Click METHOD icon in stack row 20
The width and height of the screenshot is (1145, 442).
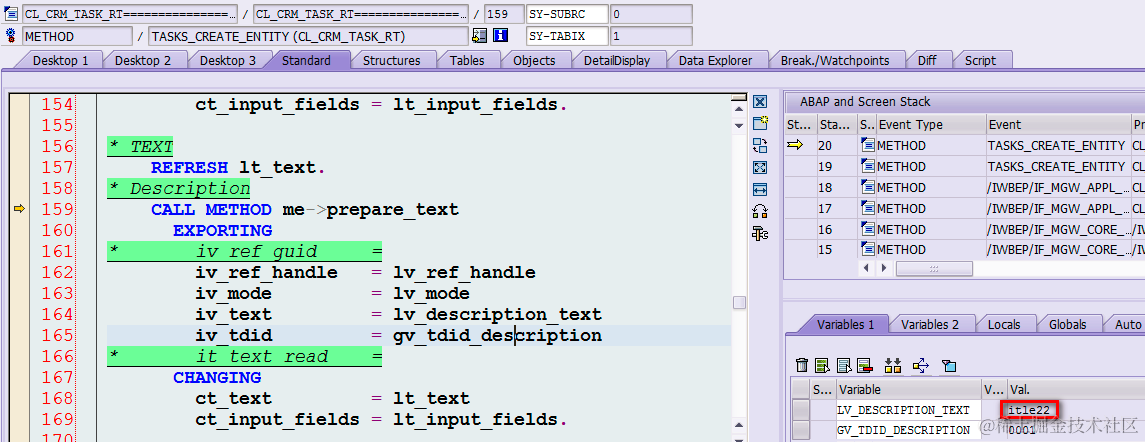868,145
